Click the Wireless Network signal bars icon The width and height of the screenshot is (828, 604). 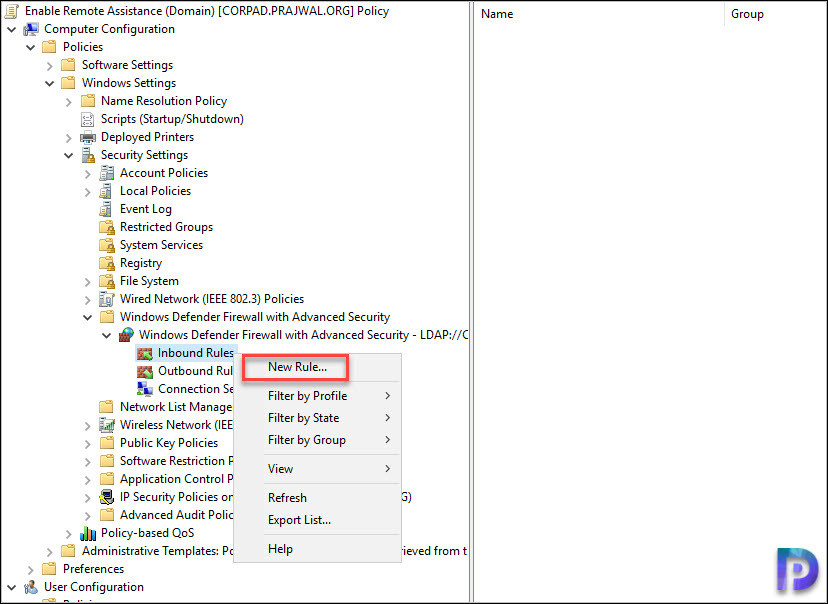point(107,425)
